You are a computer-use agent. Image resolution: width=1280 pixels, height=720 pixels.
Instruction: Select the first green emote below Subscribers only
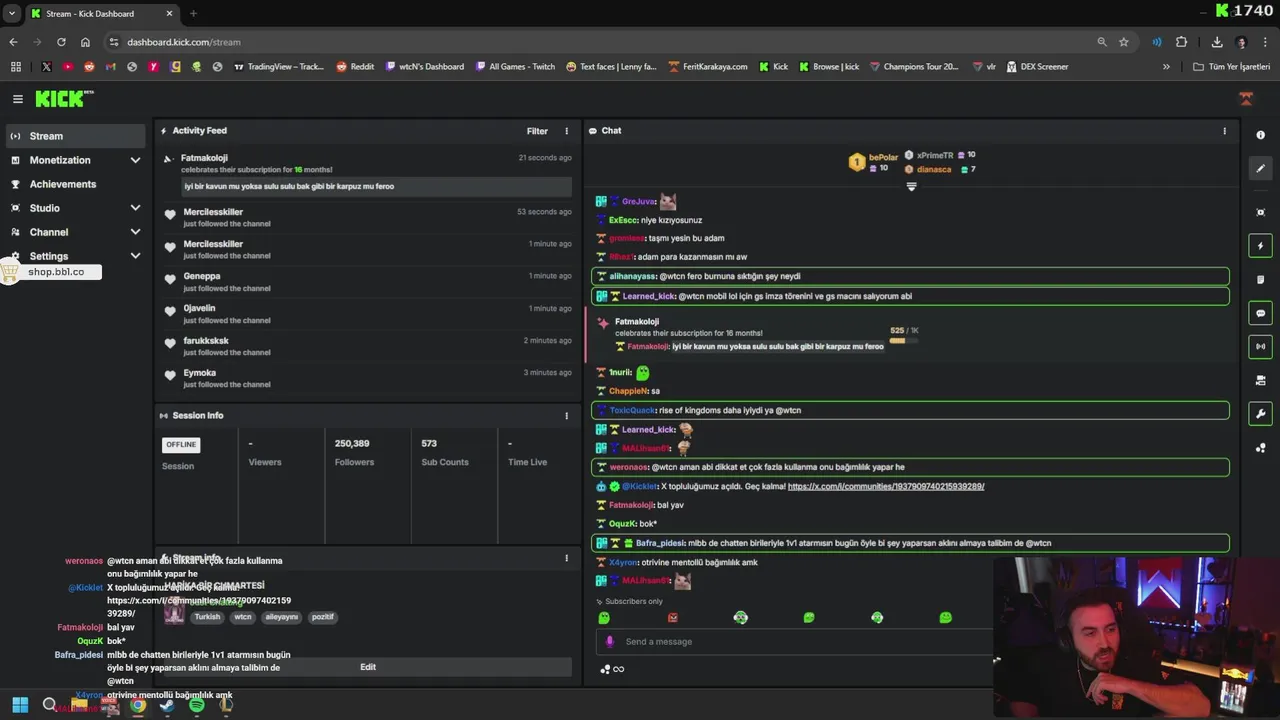pyautogui.click(x=604, y=618)
